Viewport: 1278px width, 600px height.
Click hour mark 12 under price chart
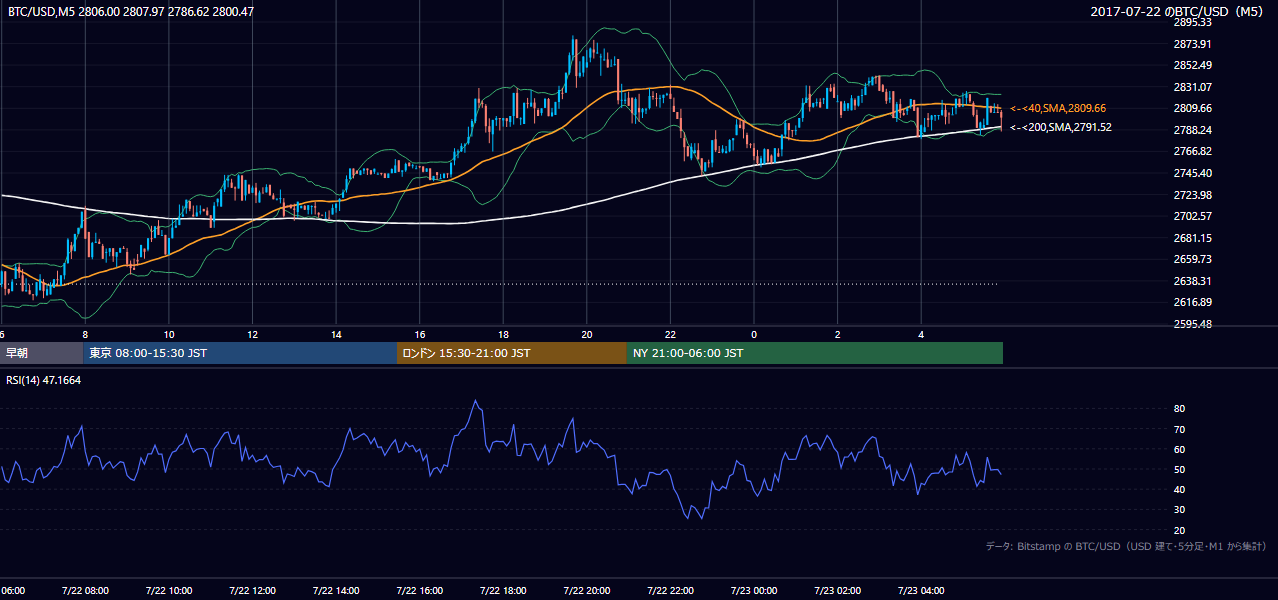click(252, 335)
